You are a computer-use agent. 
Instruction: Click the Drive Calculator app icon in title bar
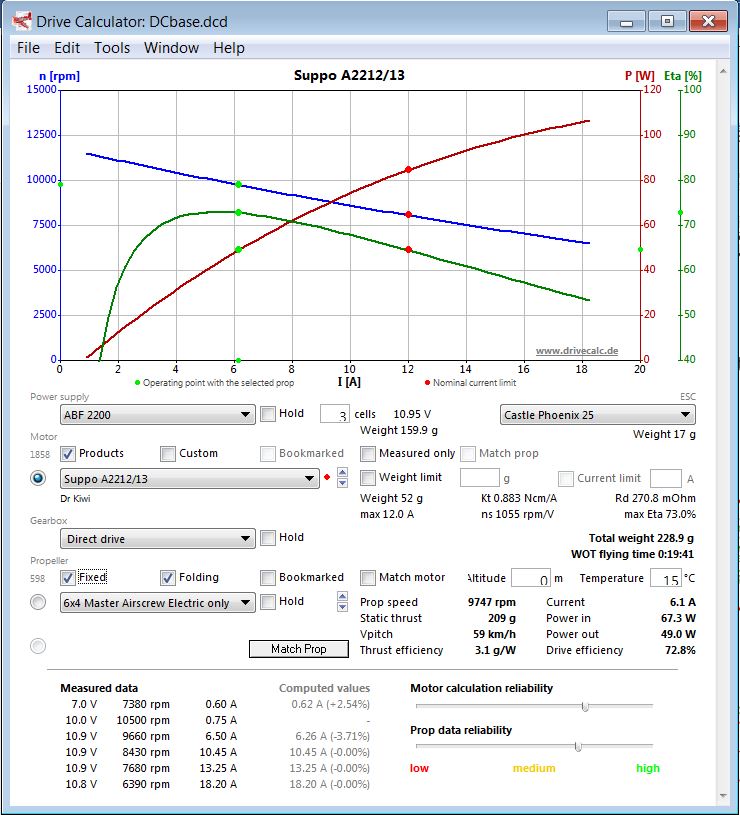tap(21, 20)
